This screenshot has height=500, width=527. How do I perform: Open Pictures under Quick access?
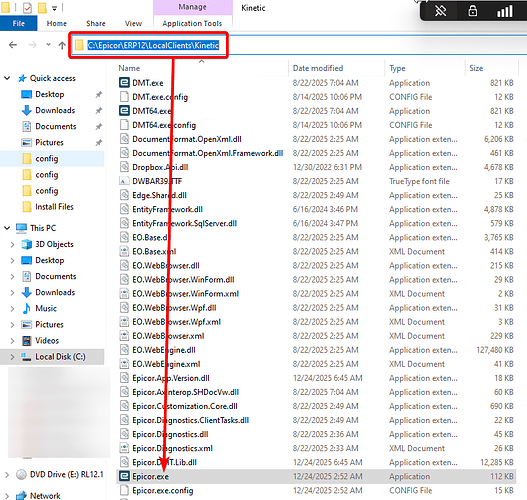click(x=49, y=142)
